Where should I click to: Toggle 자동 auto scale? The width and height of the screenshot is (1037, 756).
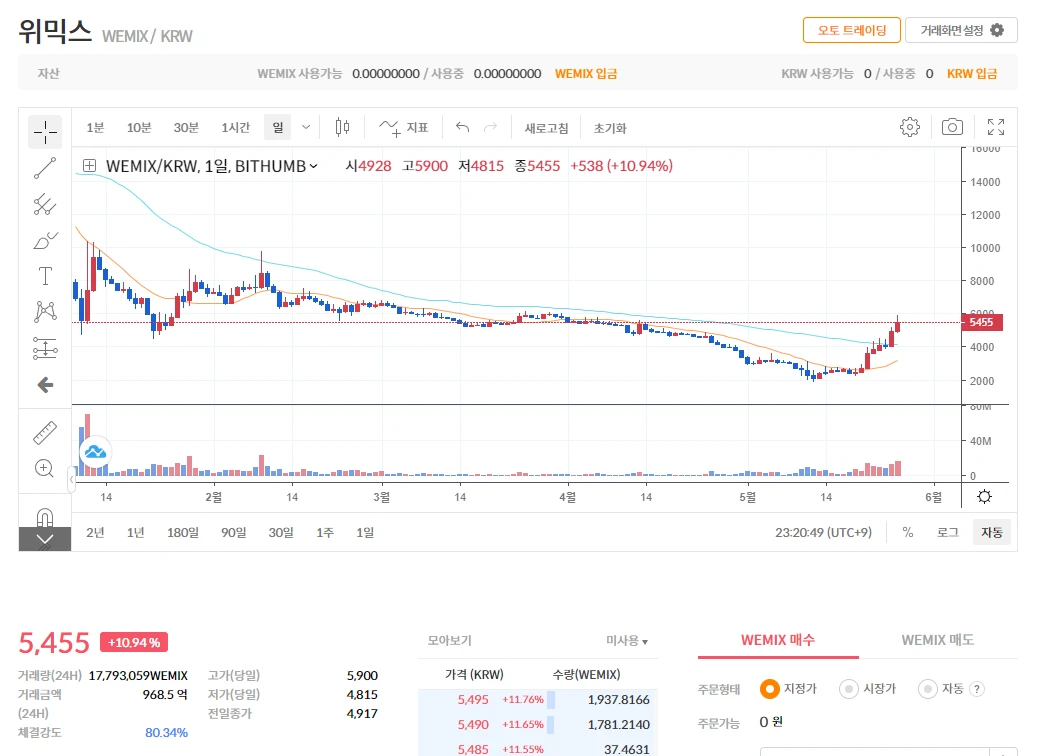click(x=991, y=532)
